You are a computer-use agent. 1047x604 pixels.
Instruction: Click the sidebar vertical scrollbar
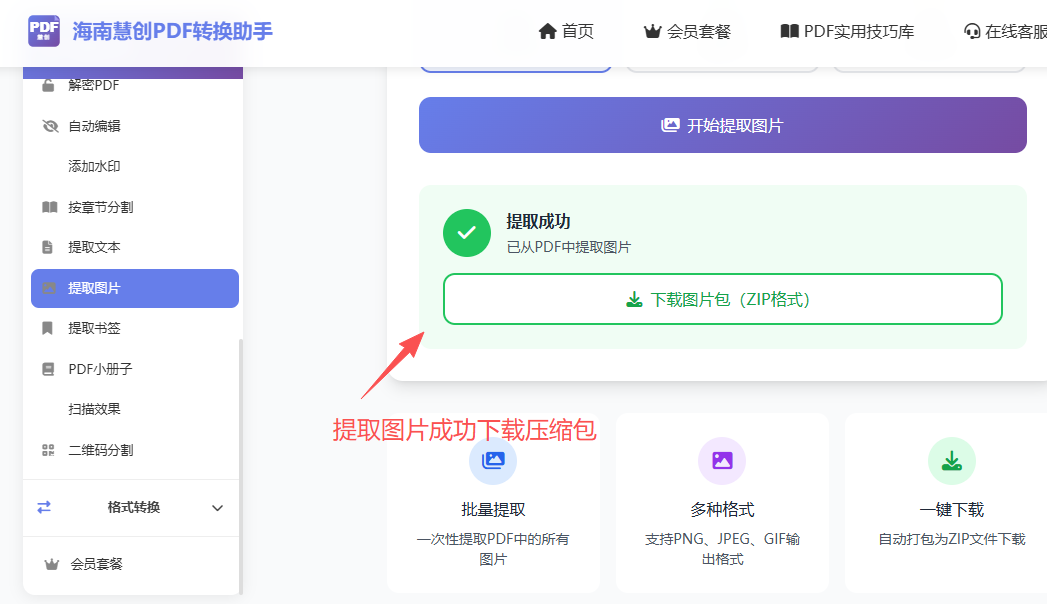pos(241,466)
